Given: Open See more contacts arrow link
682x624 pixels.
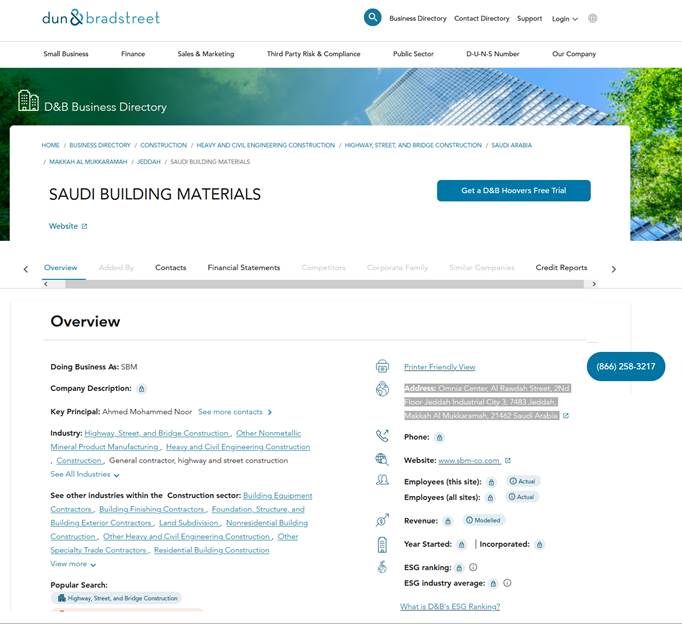Looking at the screenshot, I should [x=235, y=412].
